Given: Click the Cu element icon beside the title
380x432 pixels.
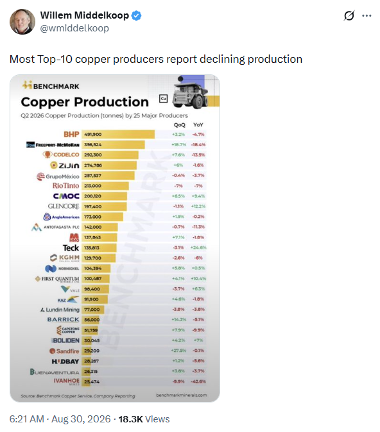Looking at the screenshot, I should click(x=163, y=99).
